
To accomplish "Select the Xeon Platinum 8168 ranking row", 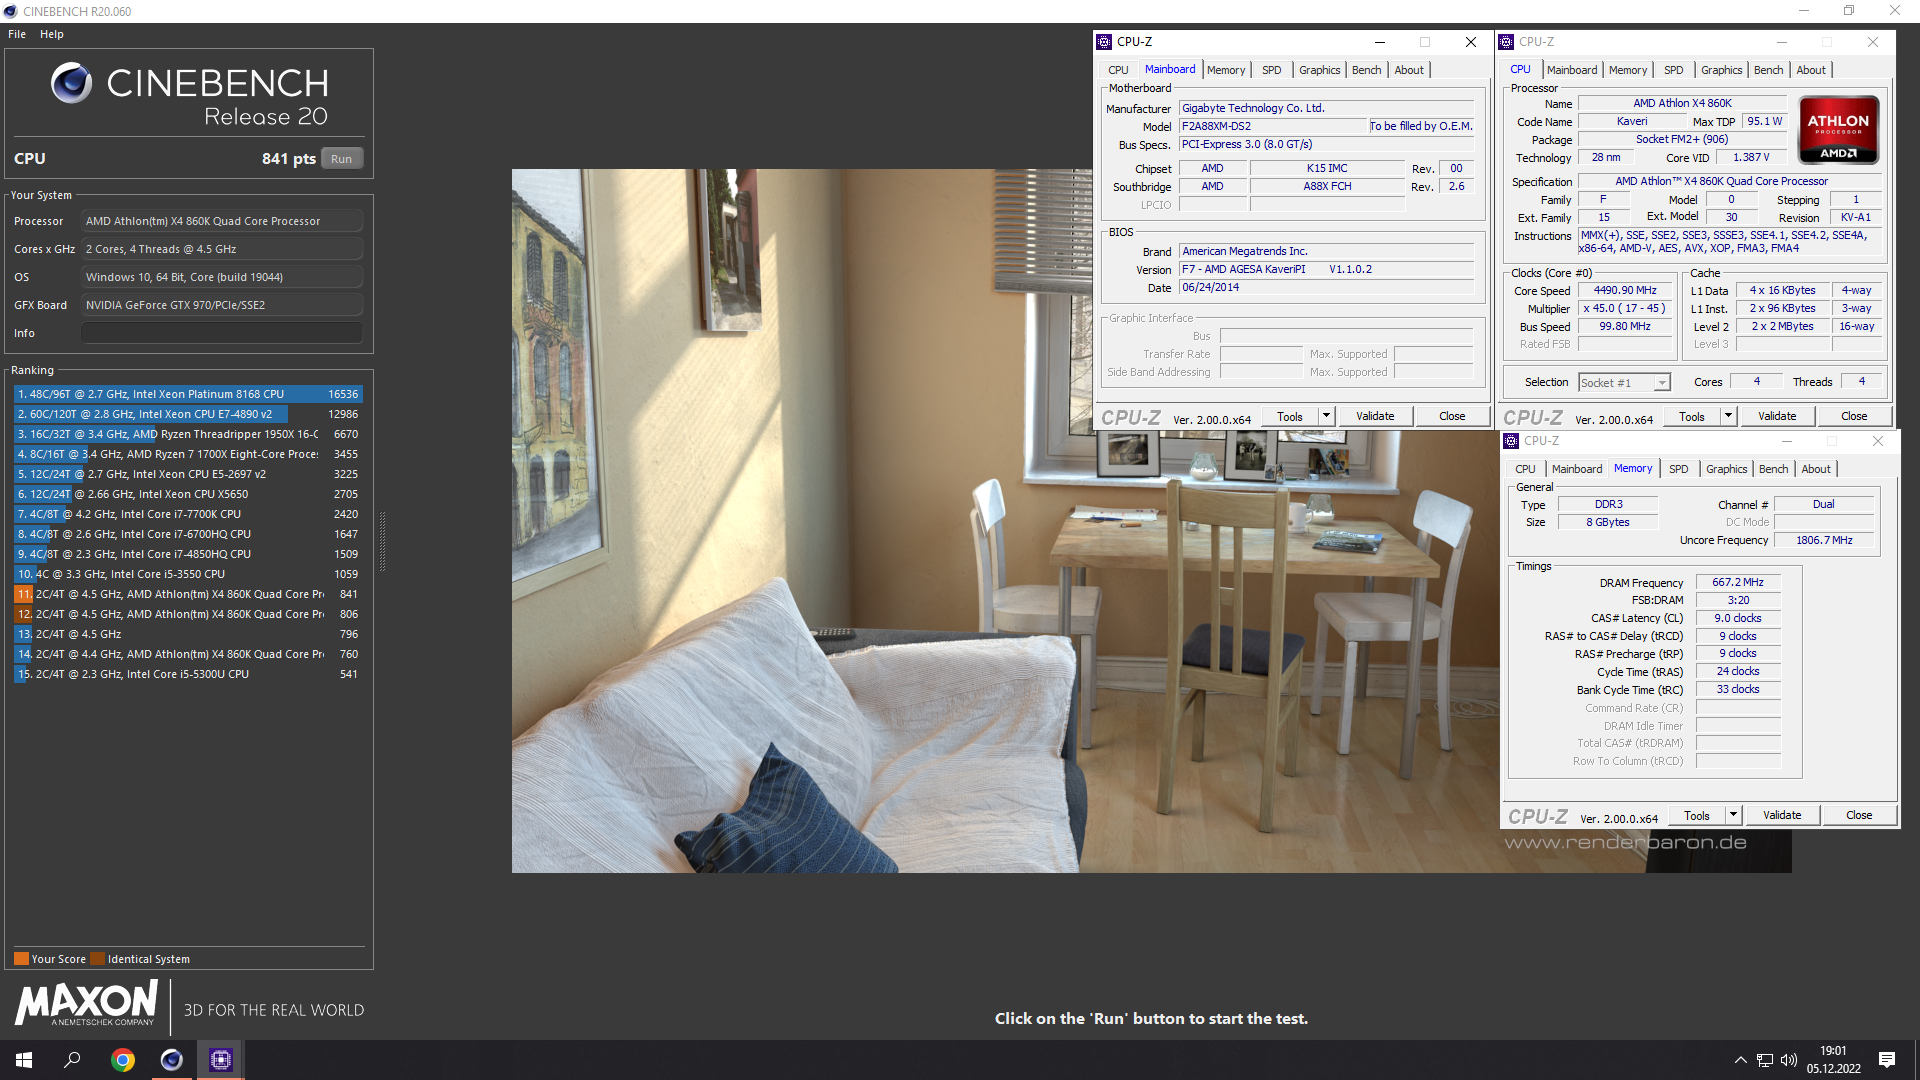I will click(188, 394).
